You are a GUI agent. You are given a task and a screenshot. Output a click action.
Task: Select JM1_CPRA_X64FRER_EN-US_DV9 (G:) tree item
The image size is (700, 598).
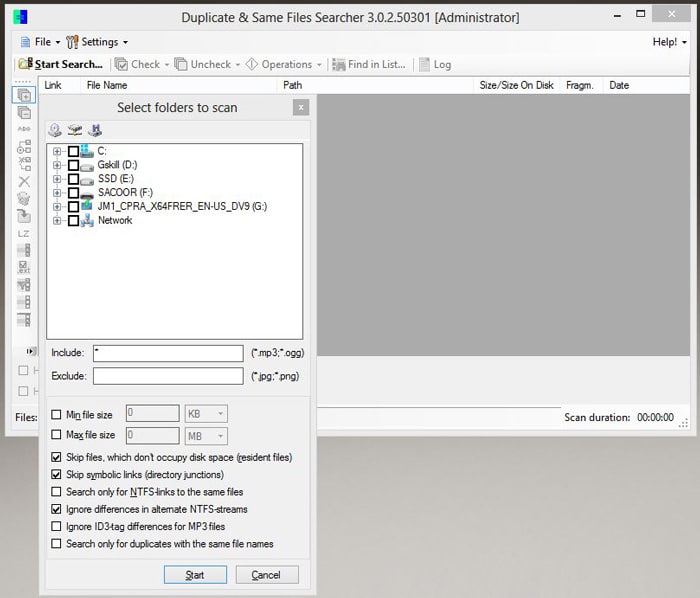click(182, 207)
